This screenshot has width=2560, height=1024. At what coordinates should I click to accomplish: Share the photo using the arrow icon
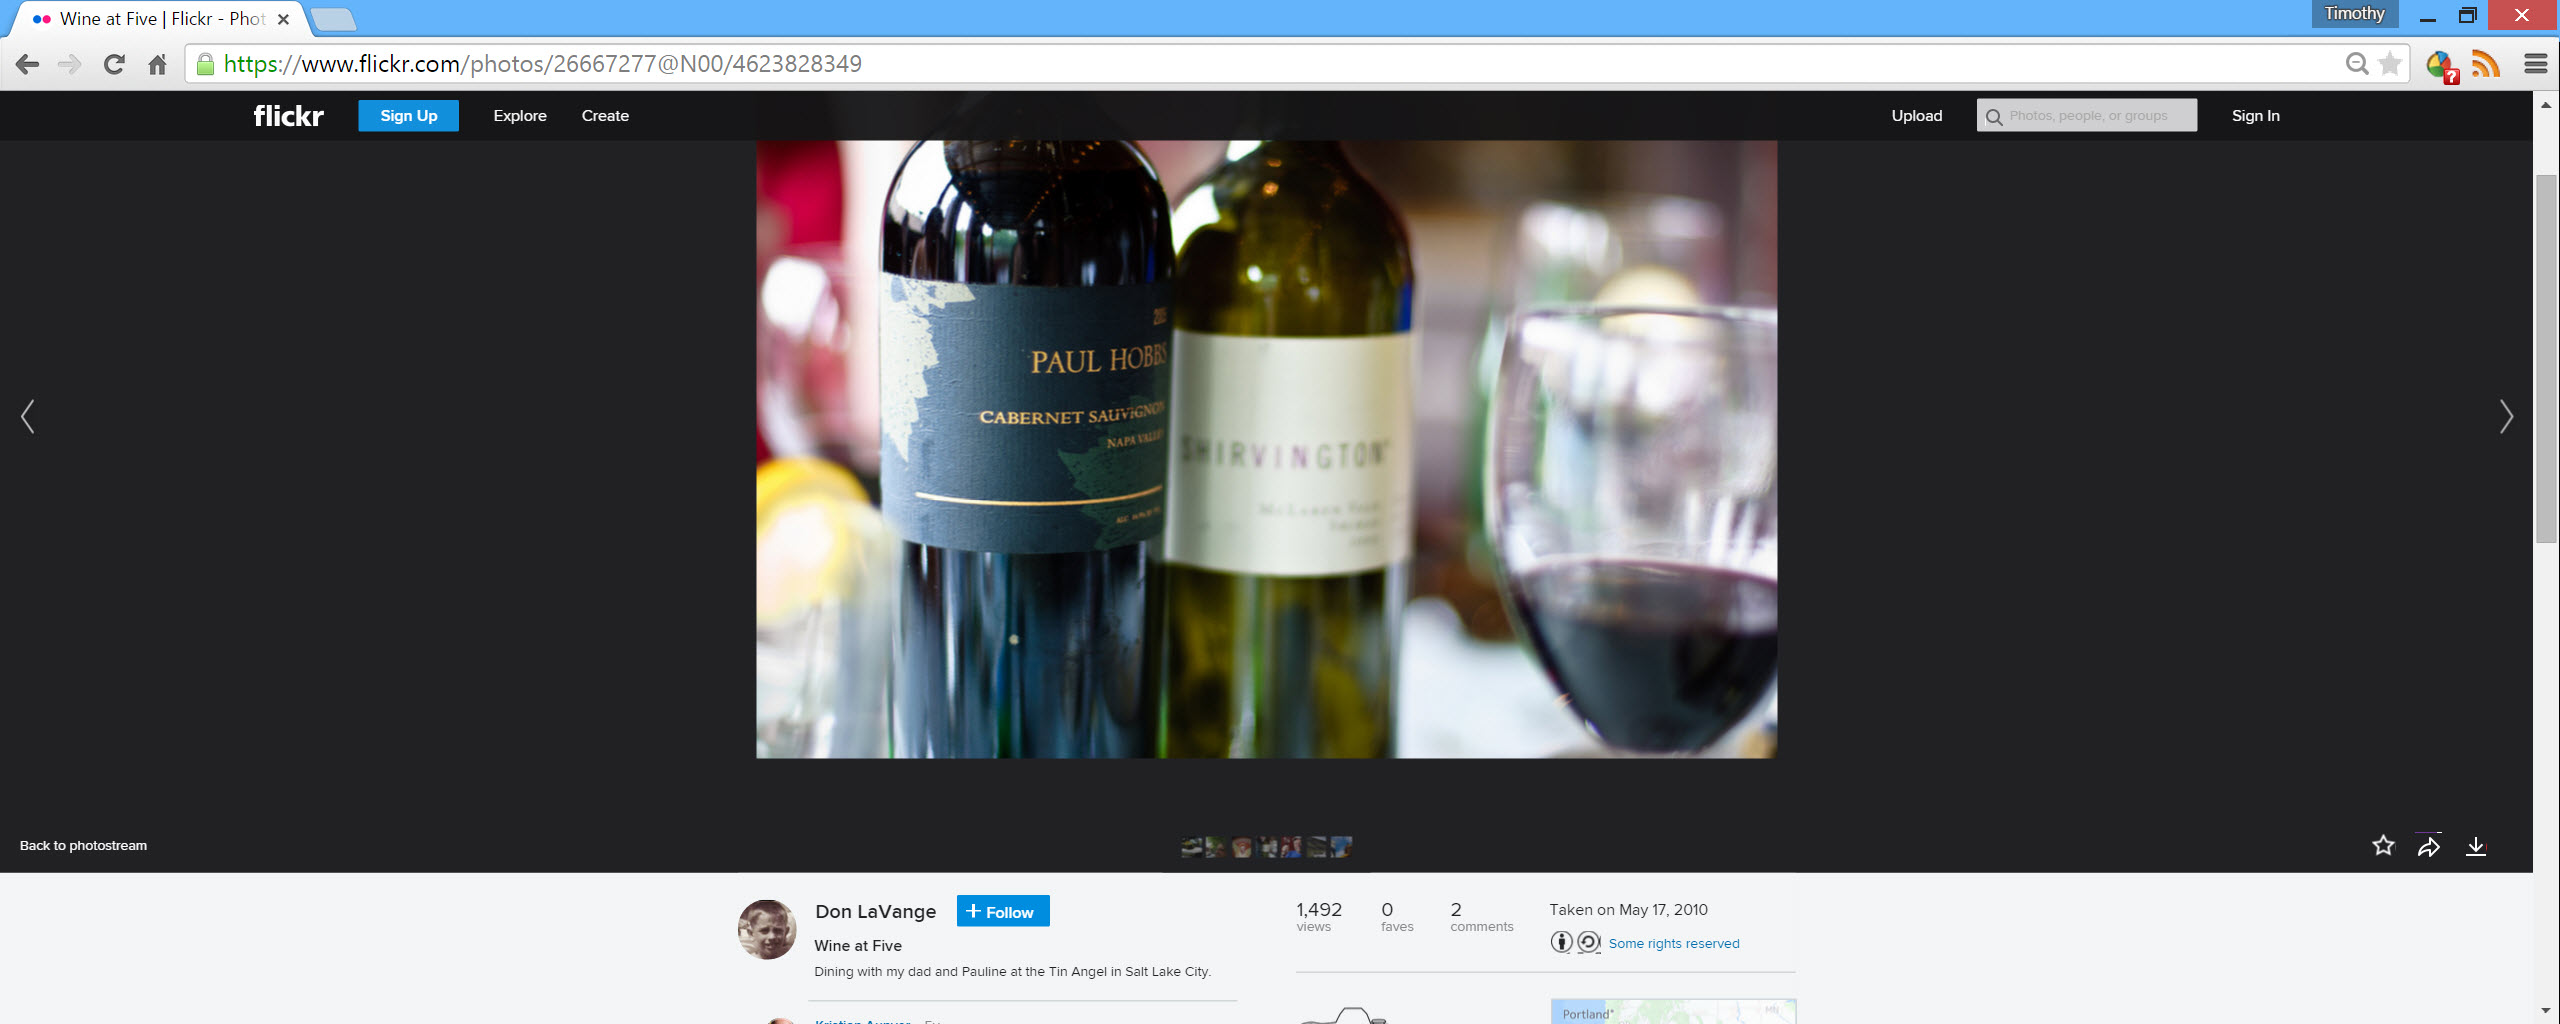tap(2429, 847)
